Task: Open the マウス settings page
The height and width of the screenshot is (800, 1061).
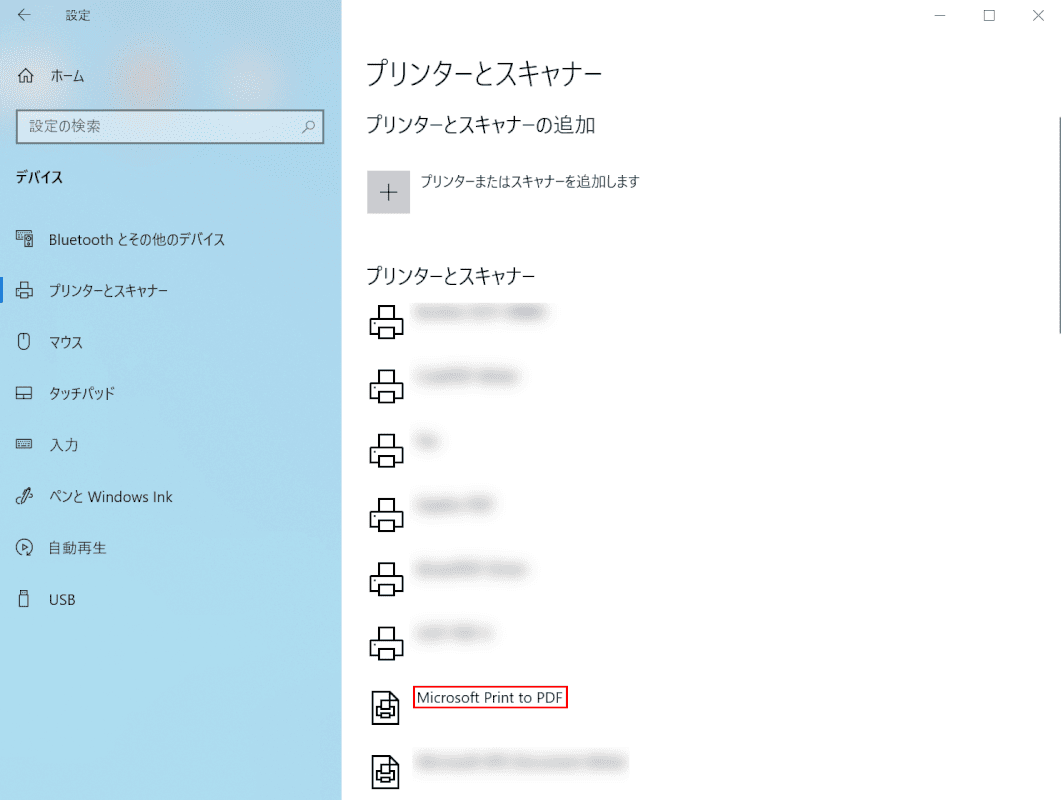Action: 66,342
